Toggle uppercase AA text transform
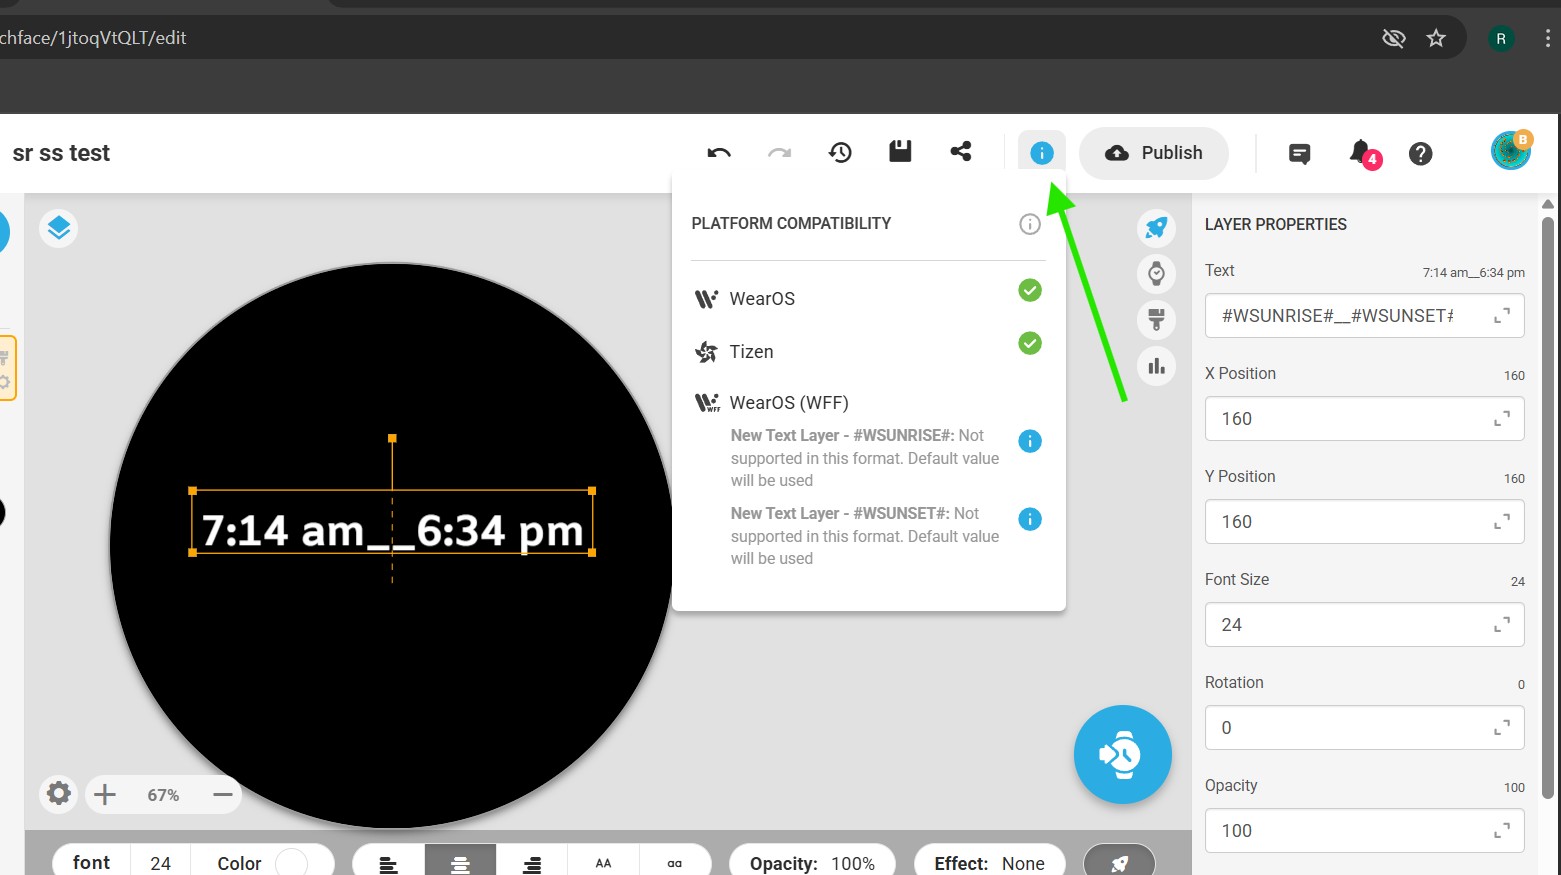1561x875 pixels. (x=603, y=863)
